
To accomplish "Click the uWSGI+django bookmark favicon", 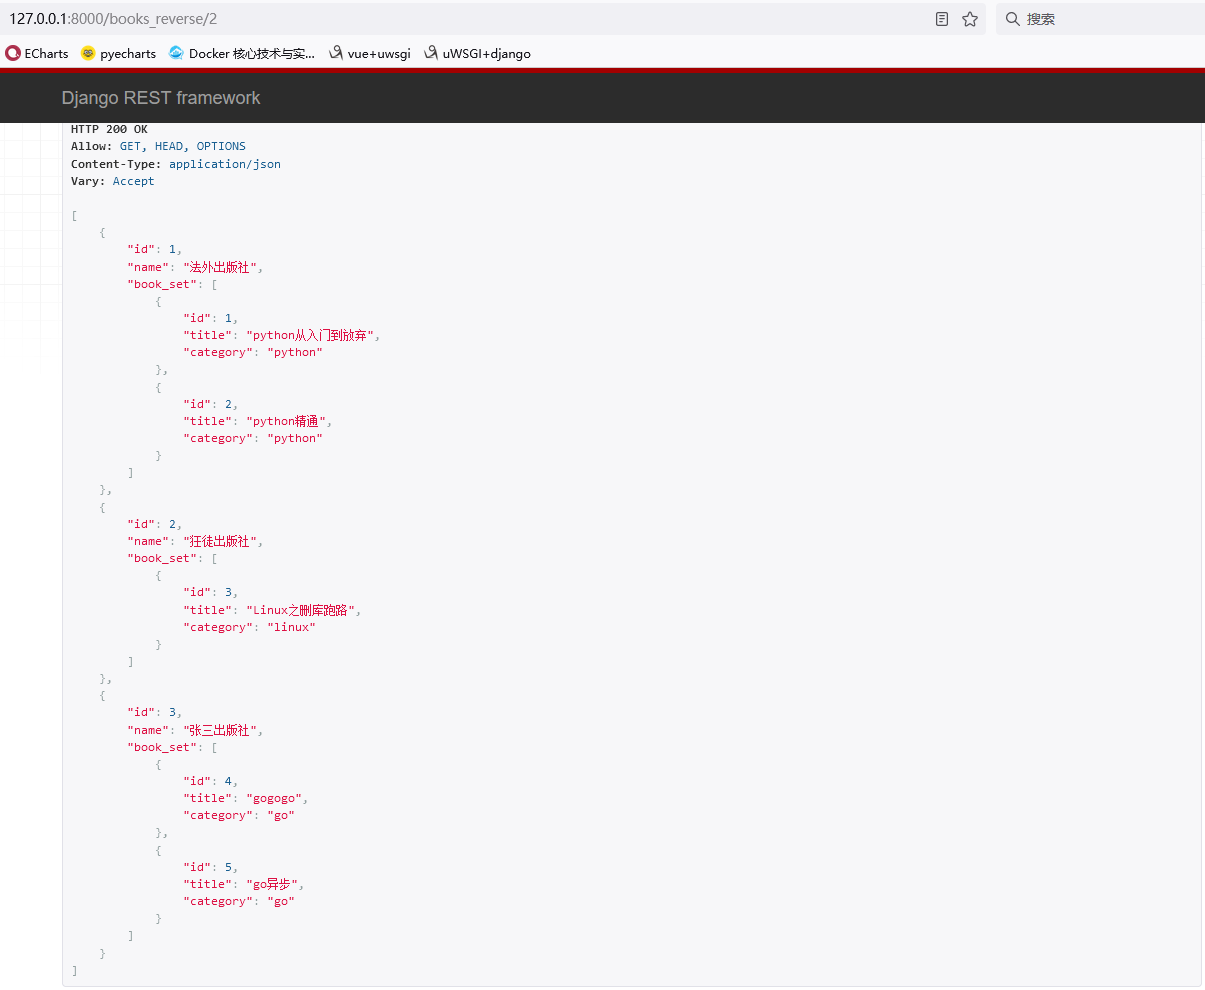I will [x=431, y=53].
